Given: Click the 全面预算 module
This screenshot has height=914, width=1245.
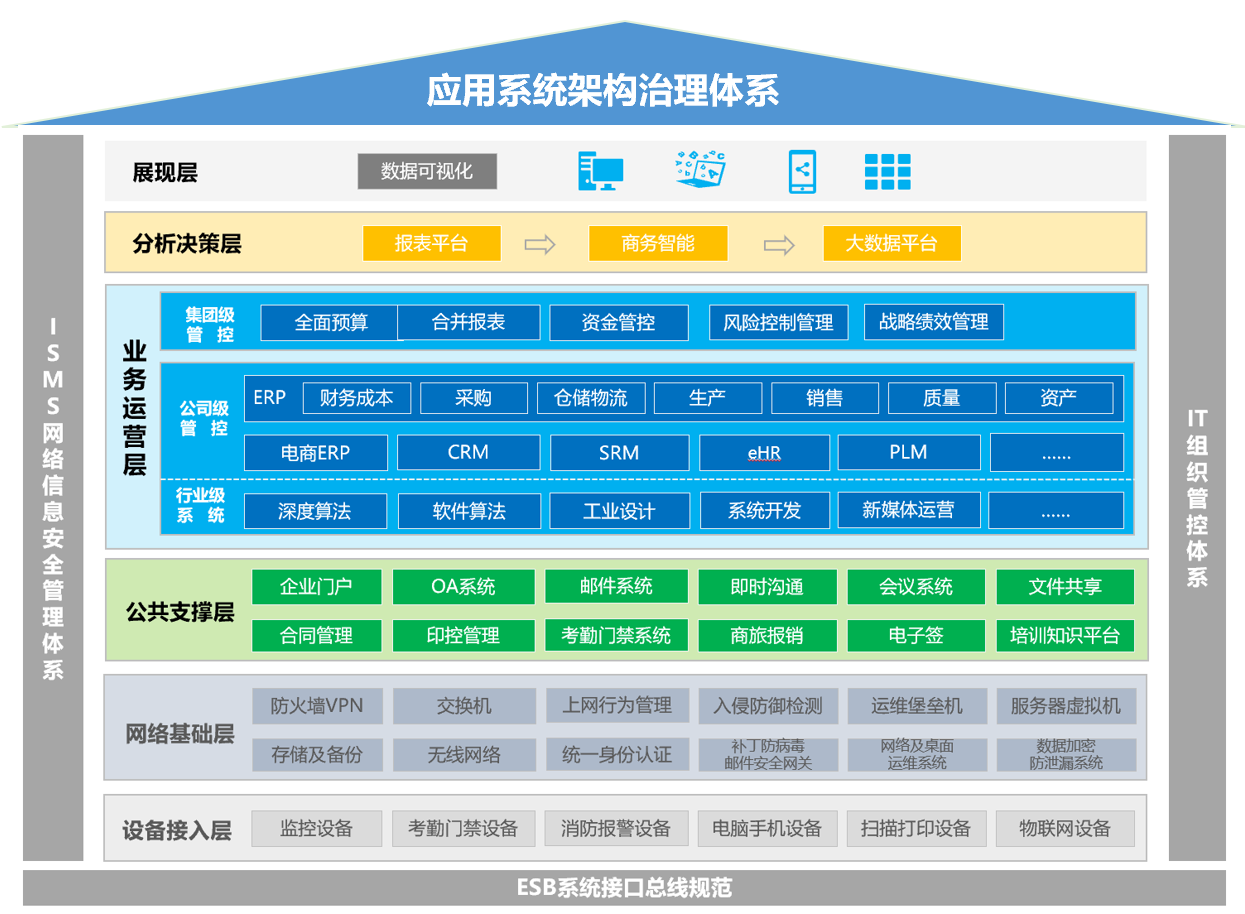Looking at the screenshot, I should tap(330, 323).
